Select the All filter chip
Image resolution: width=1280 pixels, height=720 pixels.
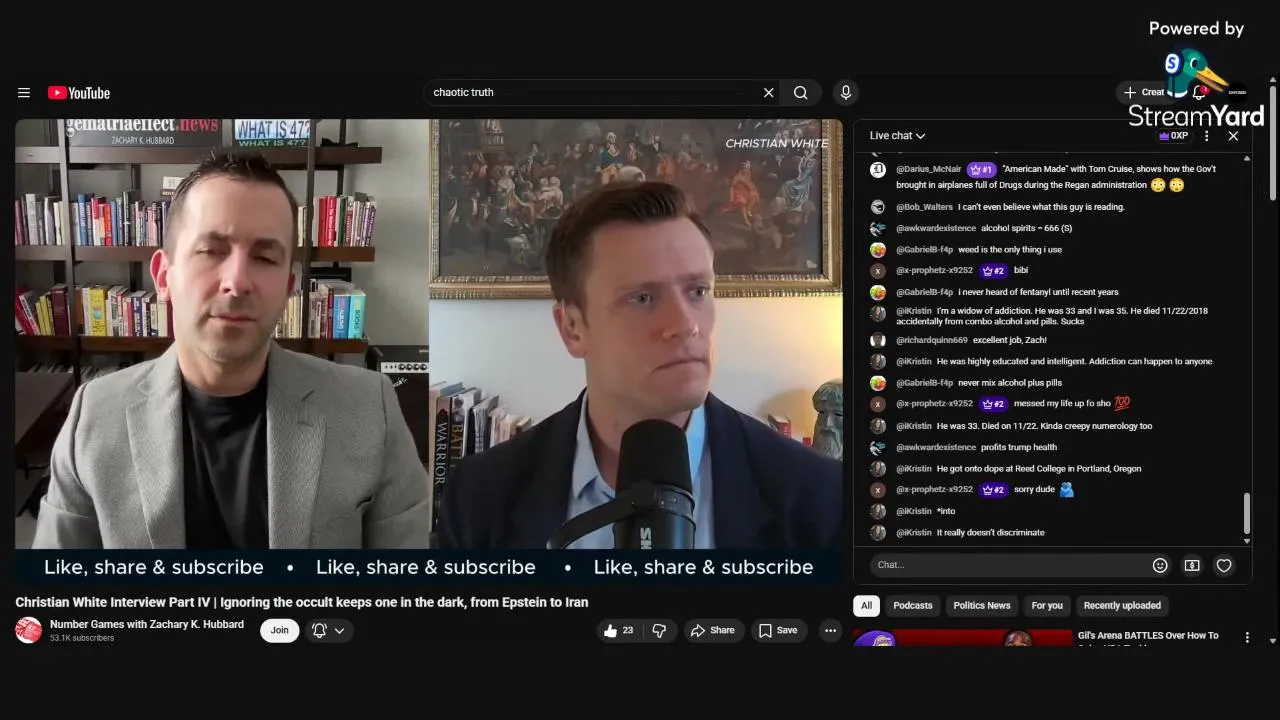tap(866, 605)
